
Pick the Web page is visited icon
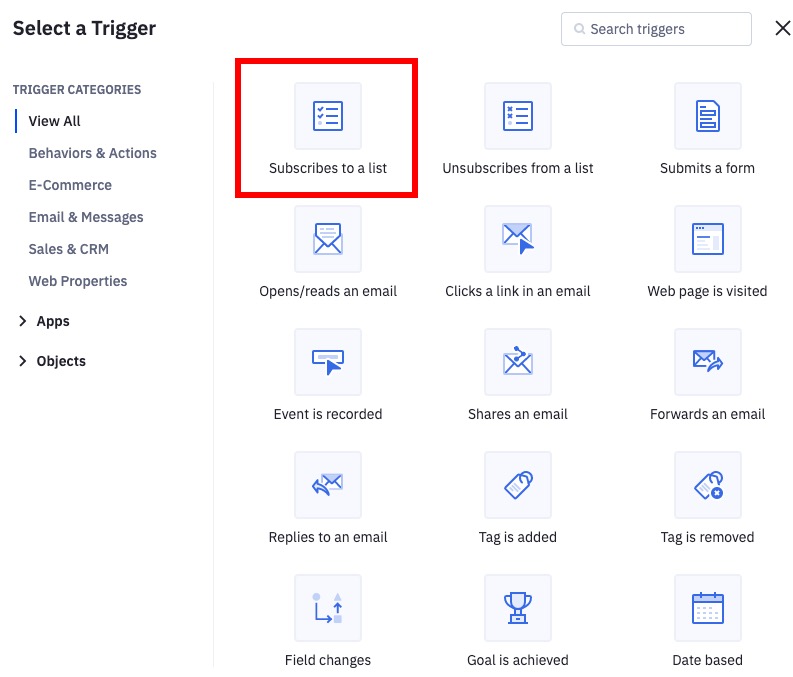(708, 239)
